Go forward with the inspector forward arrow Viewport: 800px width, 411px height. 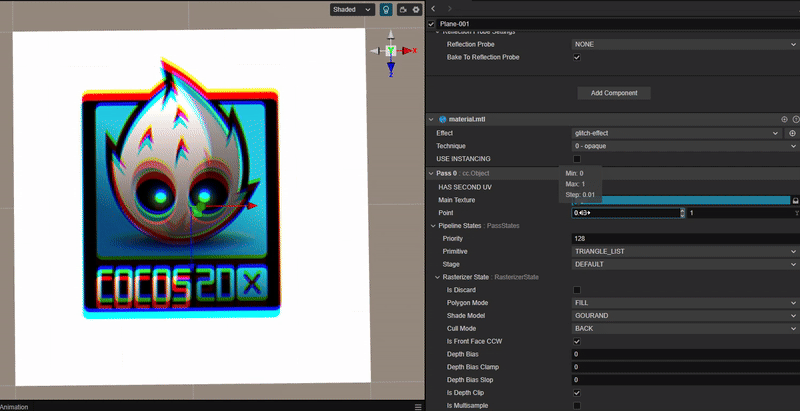coord(449,9)
